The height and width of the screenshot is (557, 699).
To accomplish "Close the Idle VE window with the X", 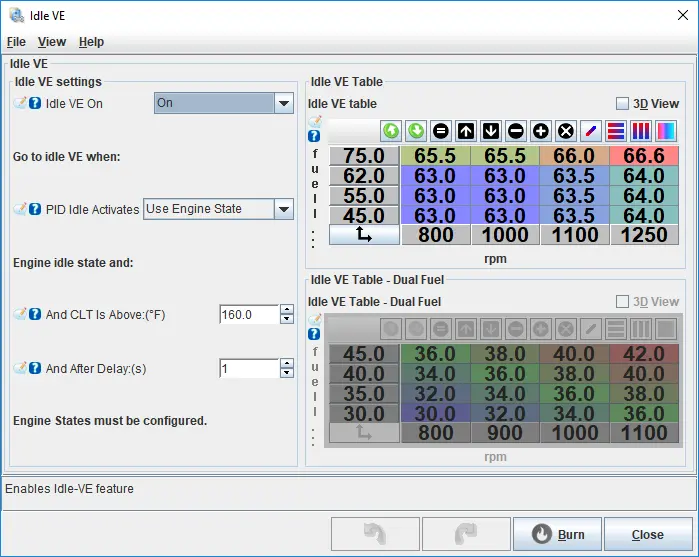I will [x=683, y=15].
